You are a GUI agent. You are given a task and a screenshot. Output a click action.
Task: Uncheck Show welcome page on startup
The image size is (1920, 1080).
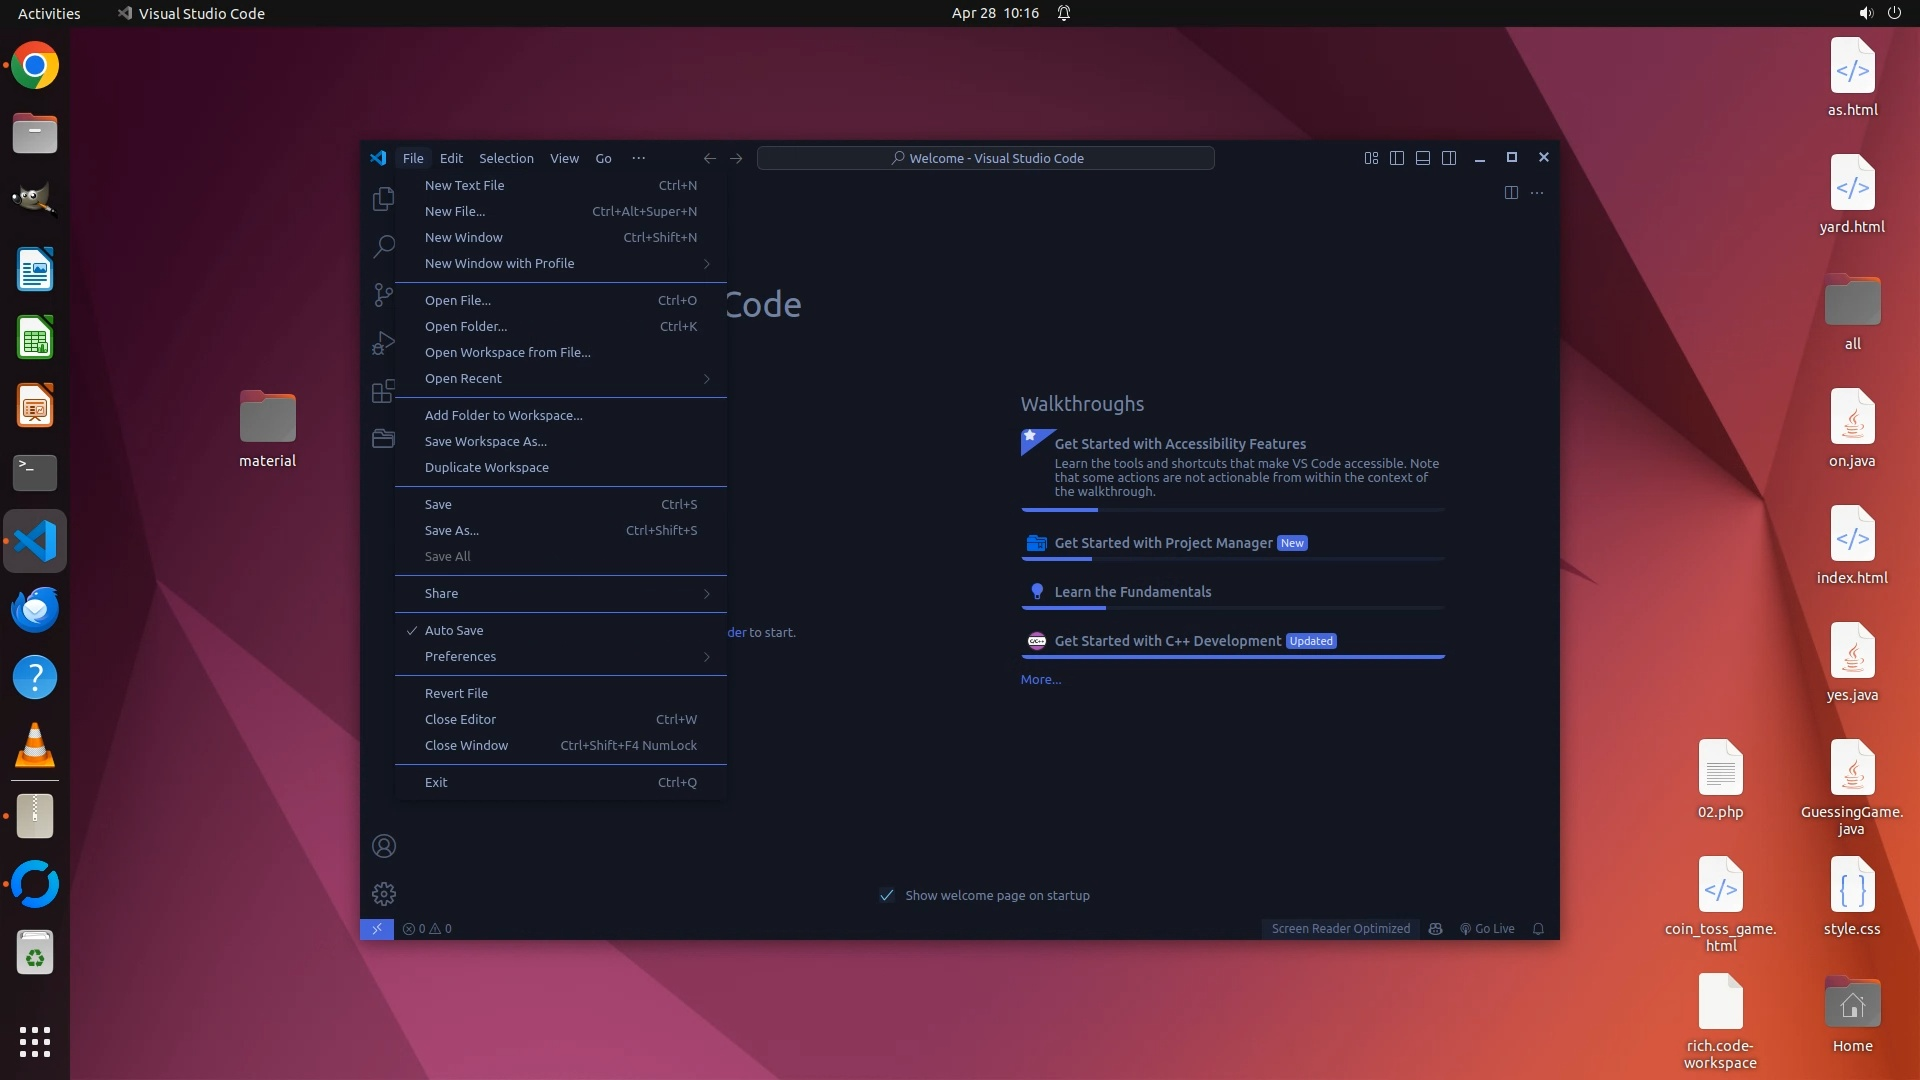point(886,895)
